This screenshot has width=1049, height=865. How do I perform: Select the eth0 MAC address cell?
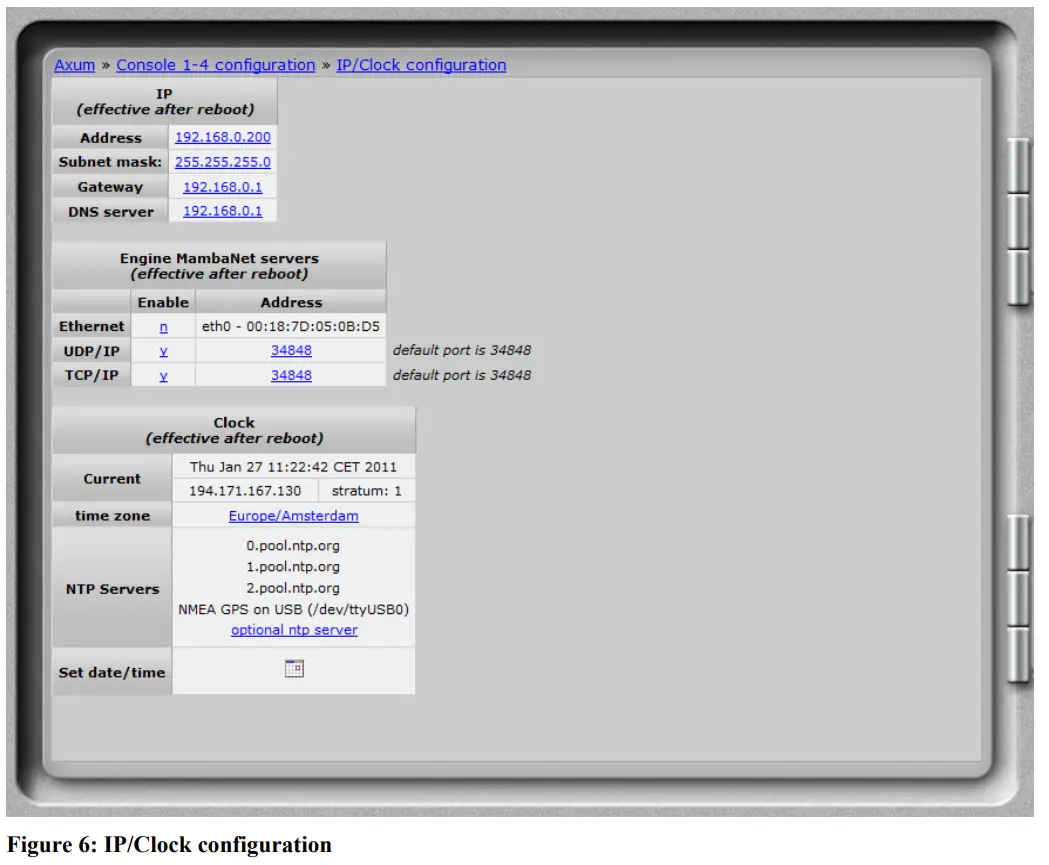(x=289, y=326)
